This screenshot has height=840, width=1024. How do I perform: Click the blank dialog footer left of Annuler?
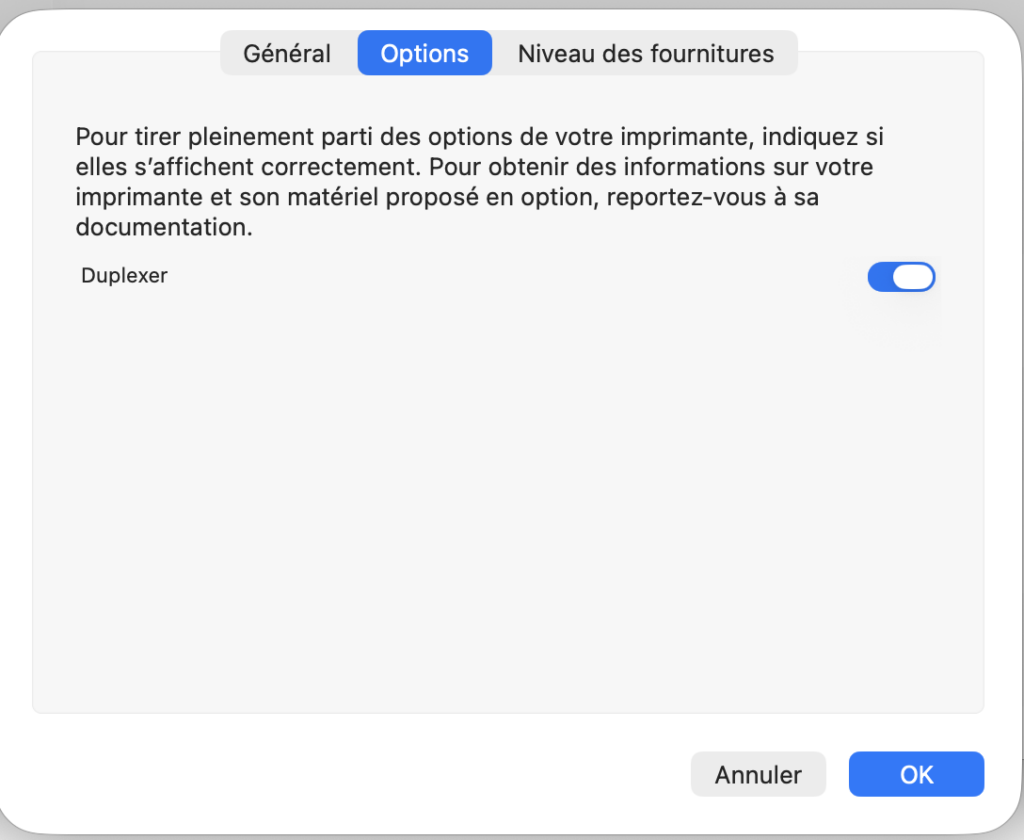(350, 774)
